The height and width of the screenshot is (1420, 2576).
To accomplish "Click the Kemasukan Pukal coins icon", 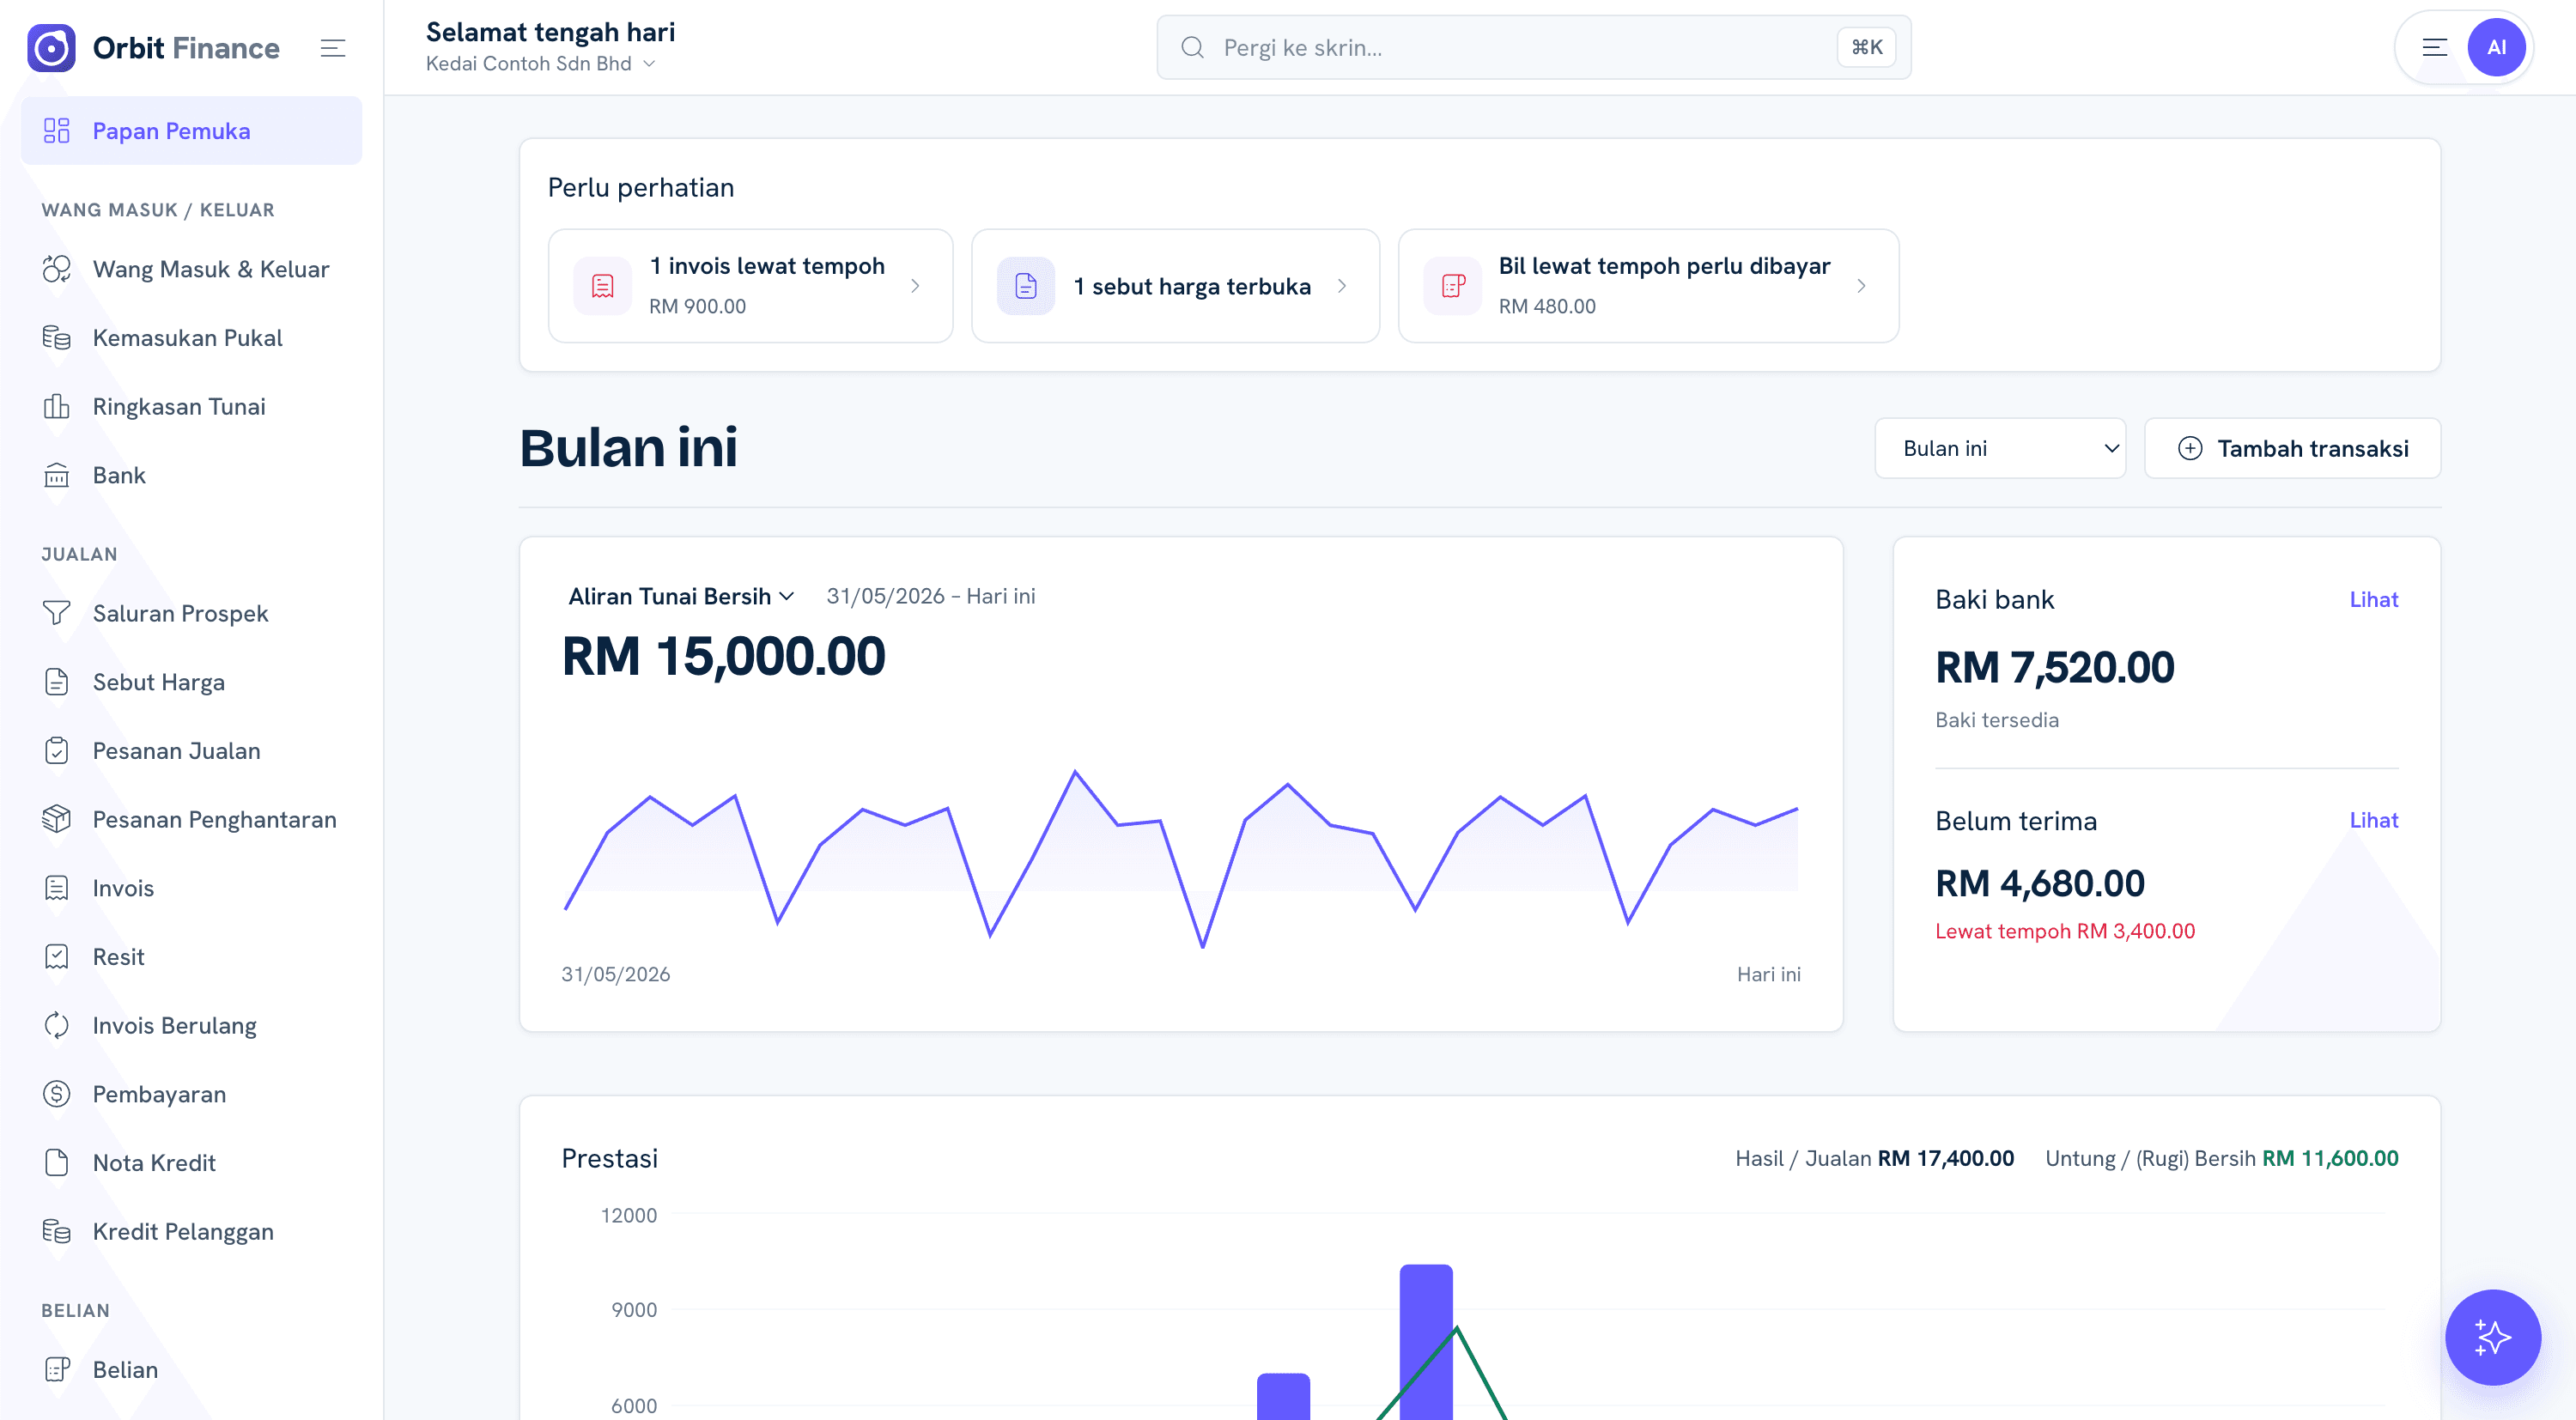I will [x=57, y=338].
